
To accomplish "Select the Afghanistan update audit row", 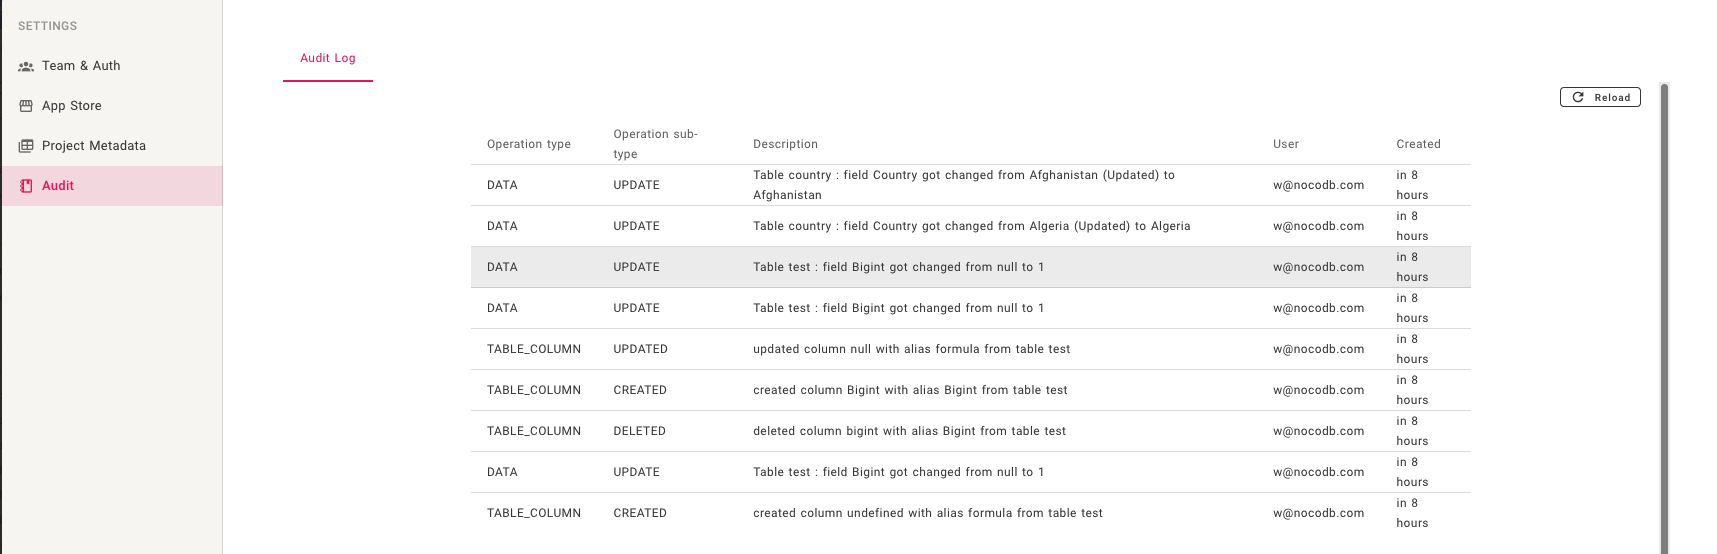I will point(970,185).
